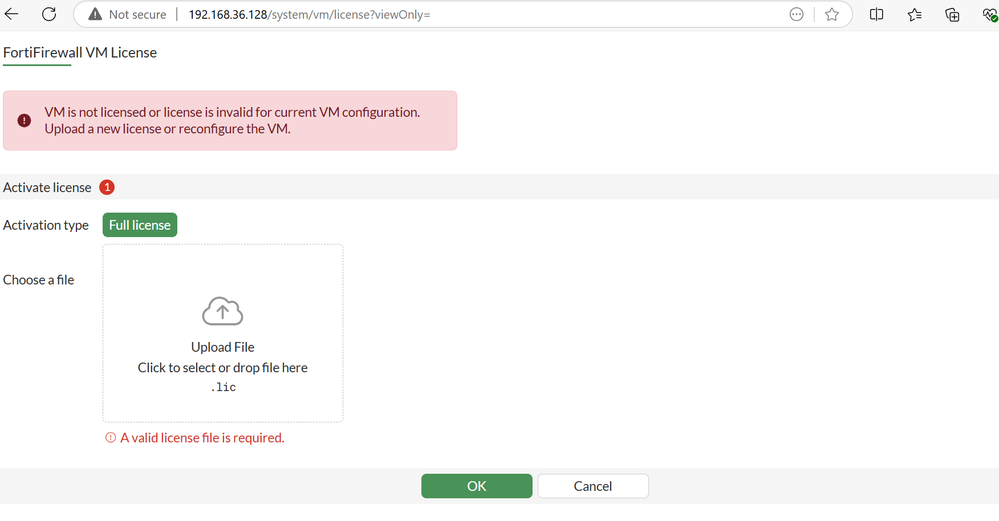Viewport: 999px width, 521px height.
Task: Click the Choose a file label
Action: point(38,280)
